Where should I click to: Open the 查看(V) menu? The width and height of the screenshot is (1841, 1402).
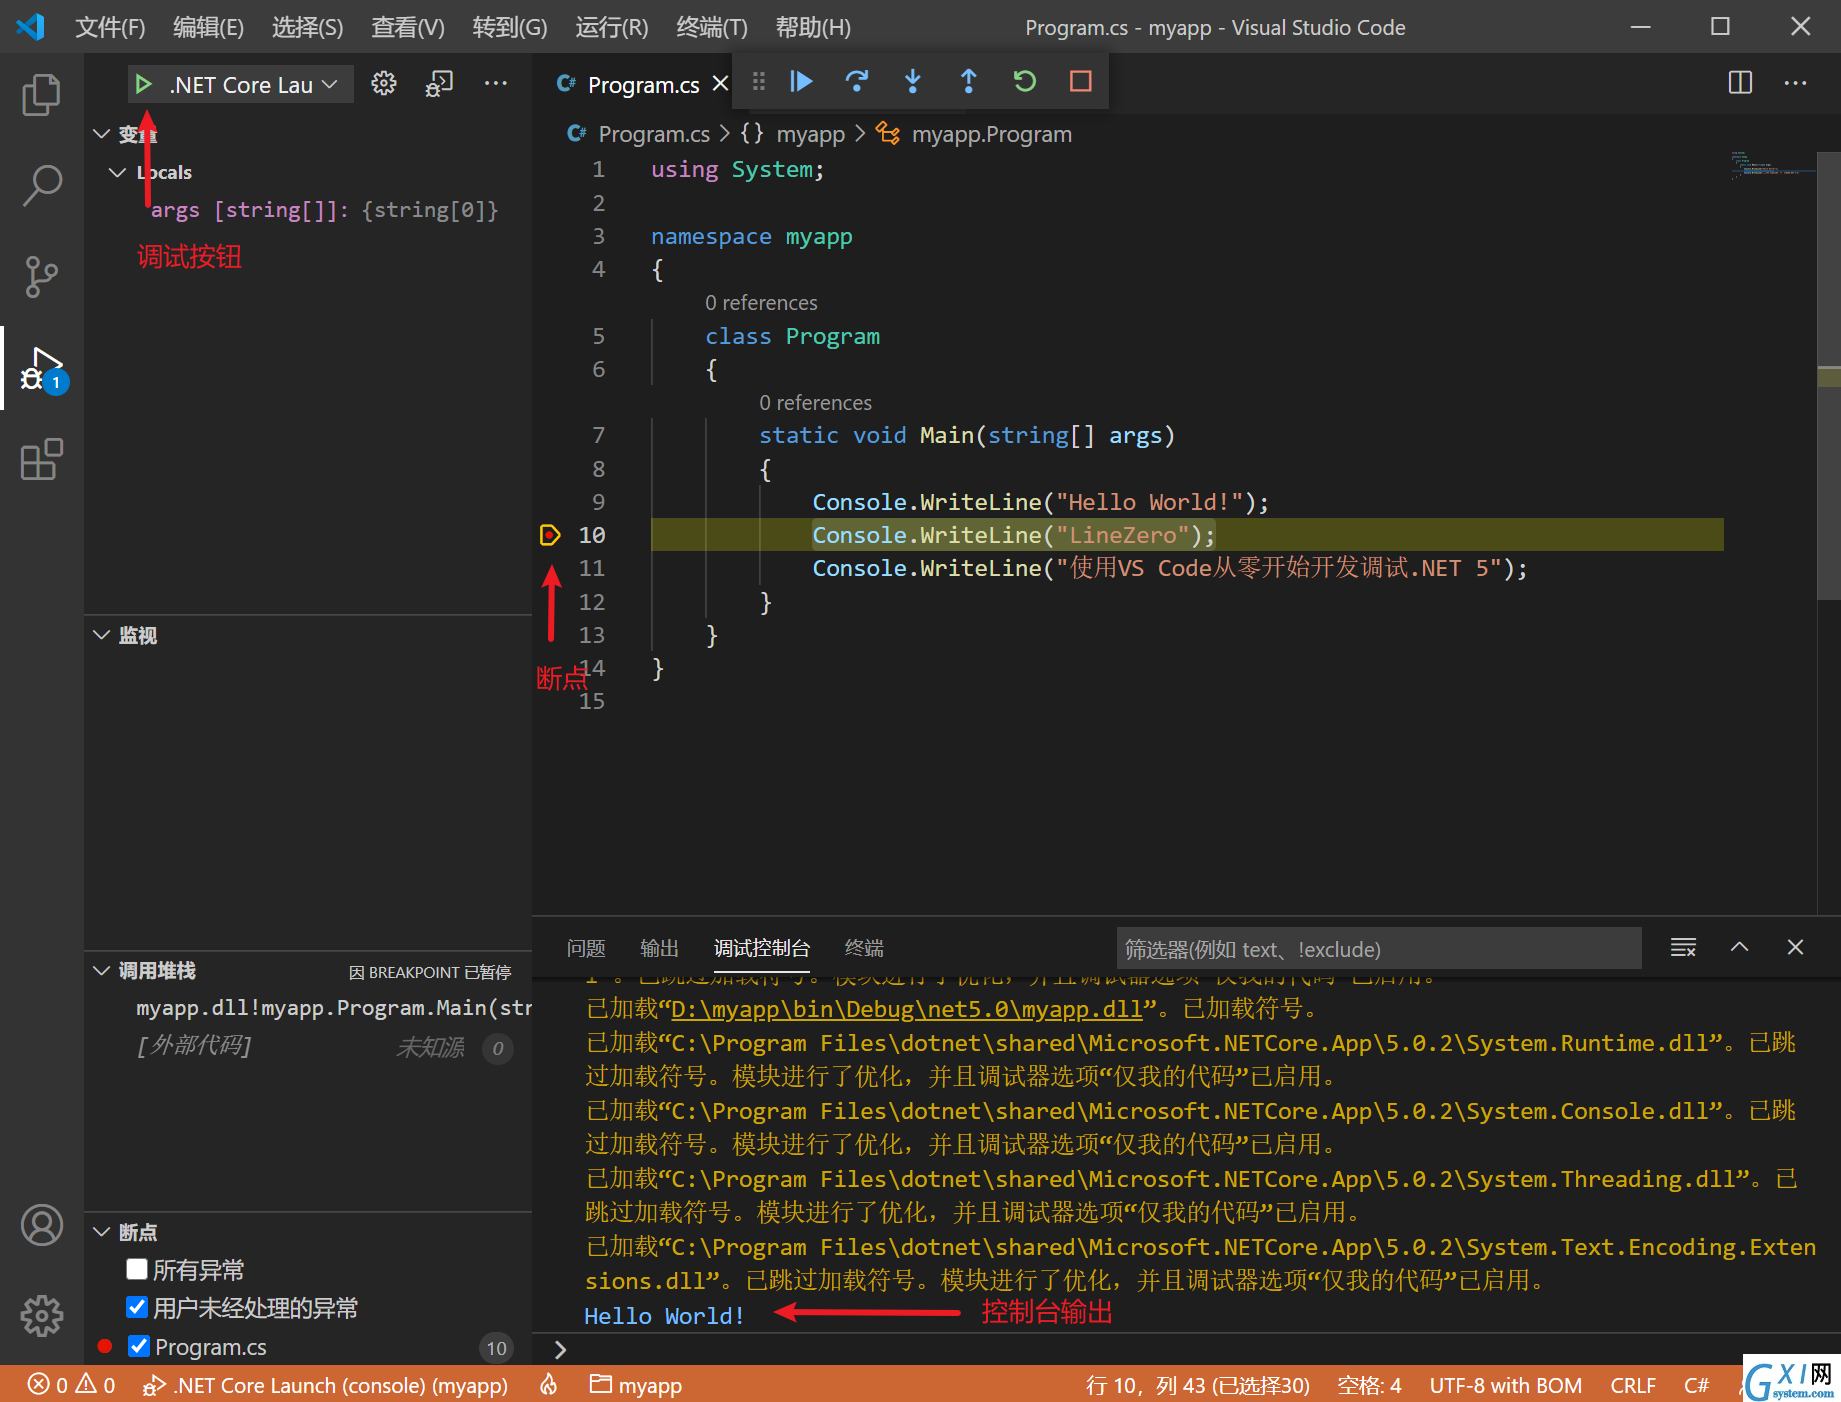point(408,27)
